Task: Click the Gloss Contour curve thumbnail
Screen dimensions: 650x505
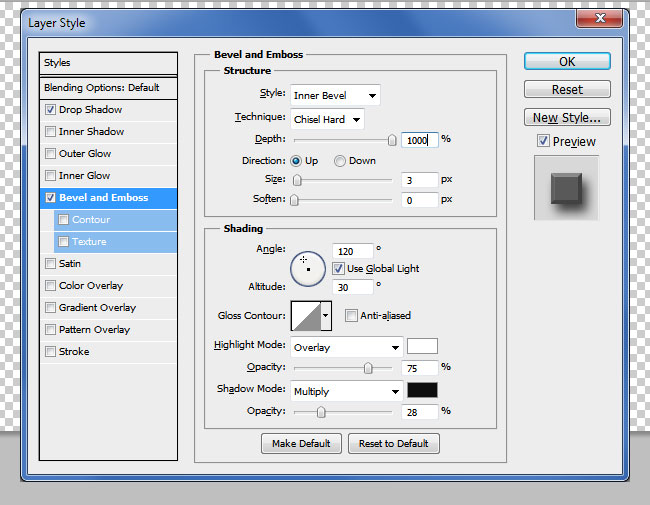Action: 305,316
